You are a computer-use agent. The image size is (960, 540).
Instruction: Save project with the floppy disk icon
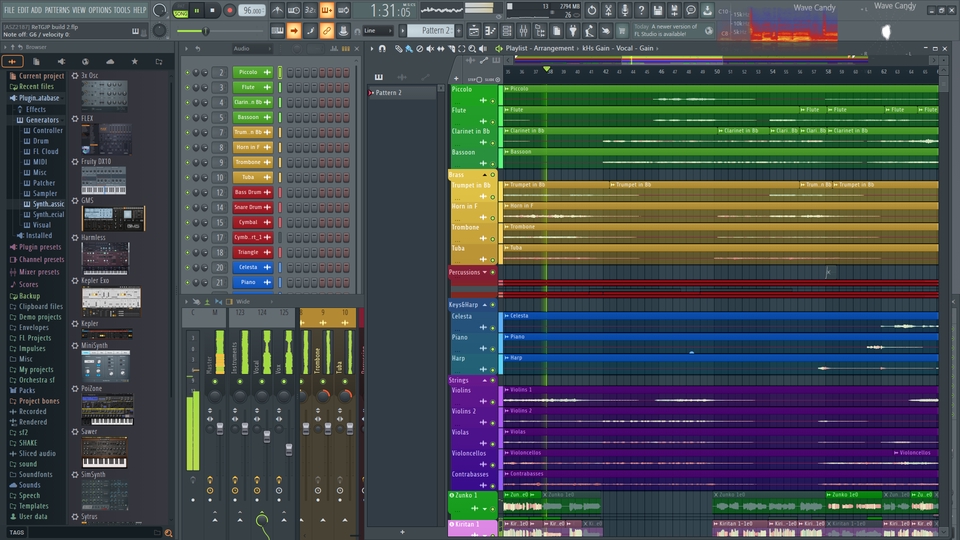tap(658, 10)
